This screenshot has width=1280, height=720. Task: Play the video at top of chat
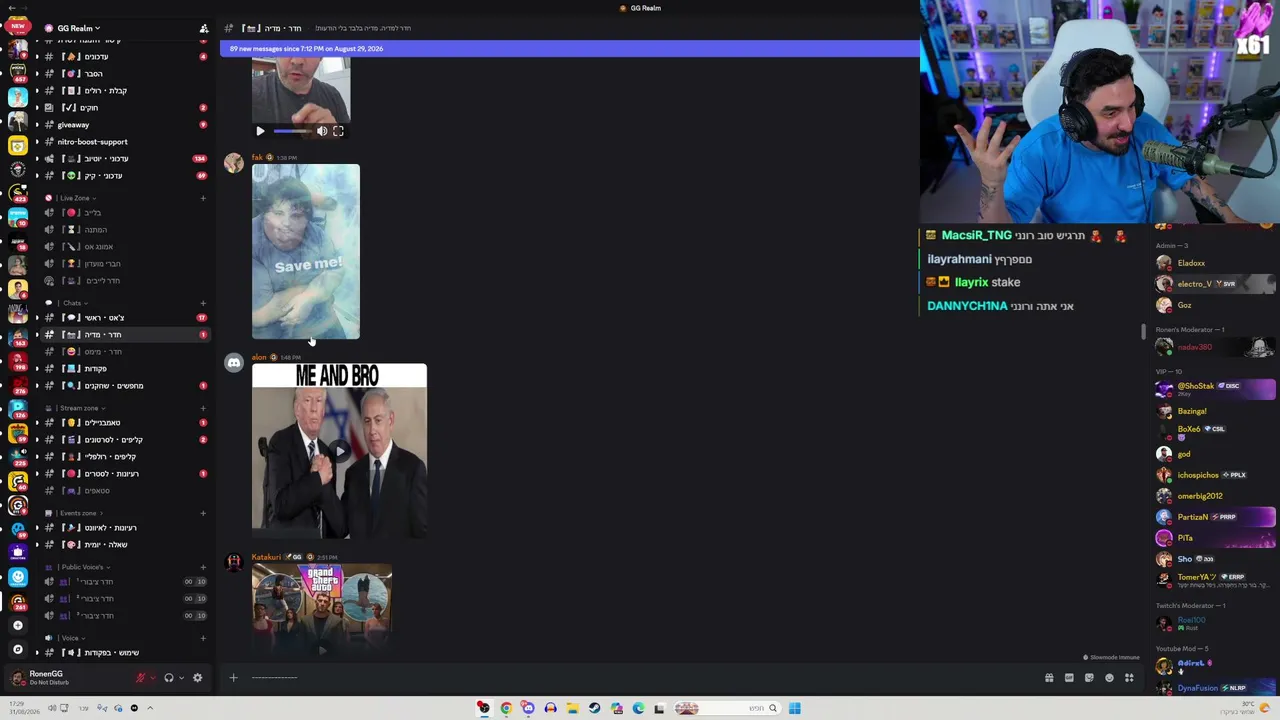[260, 131]
